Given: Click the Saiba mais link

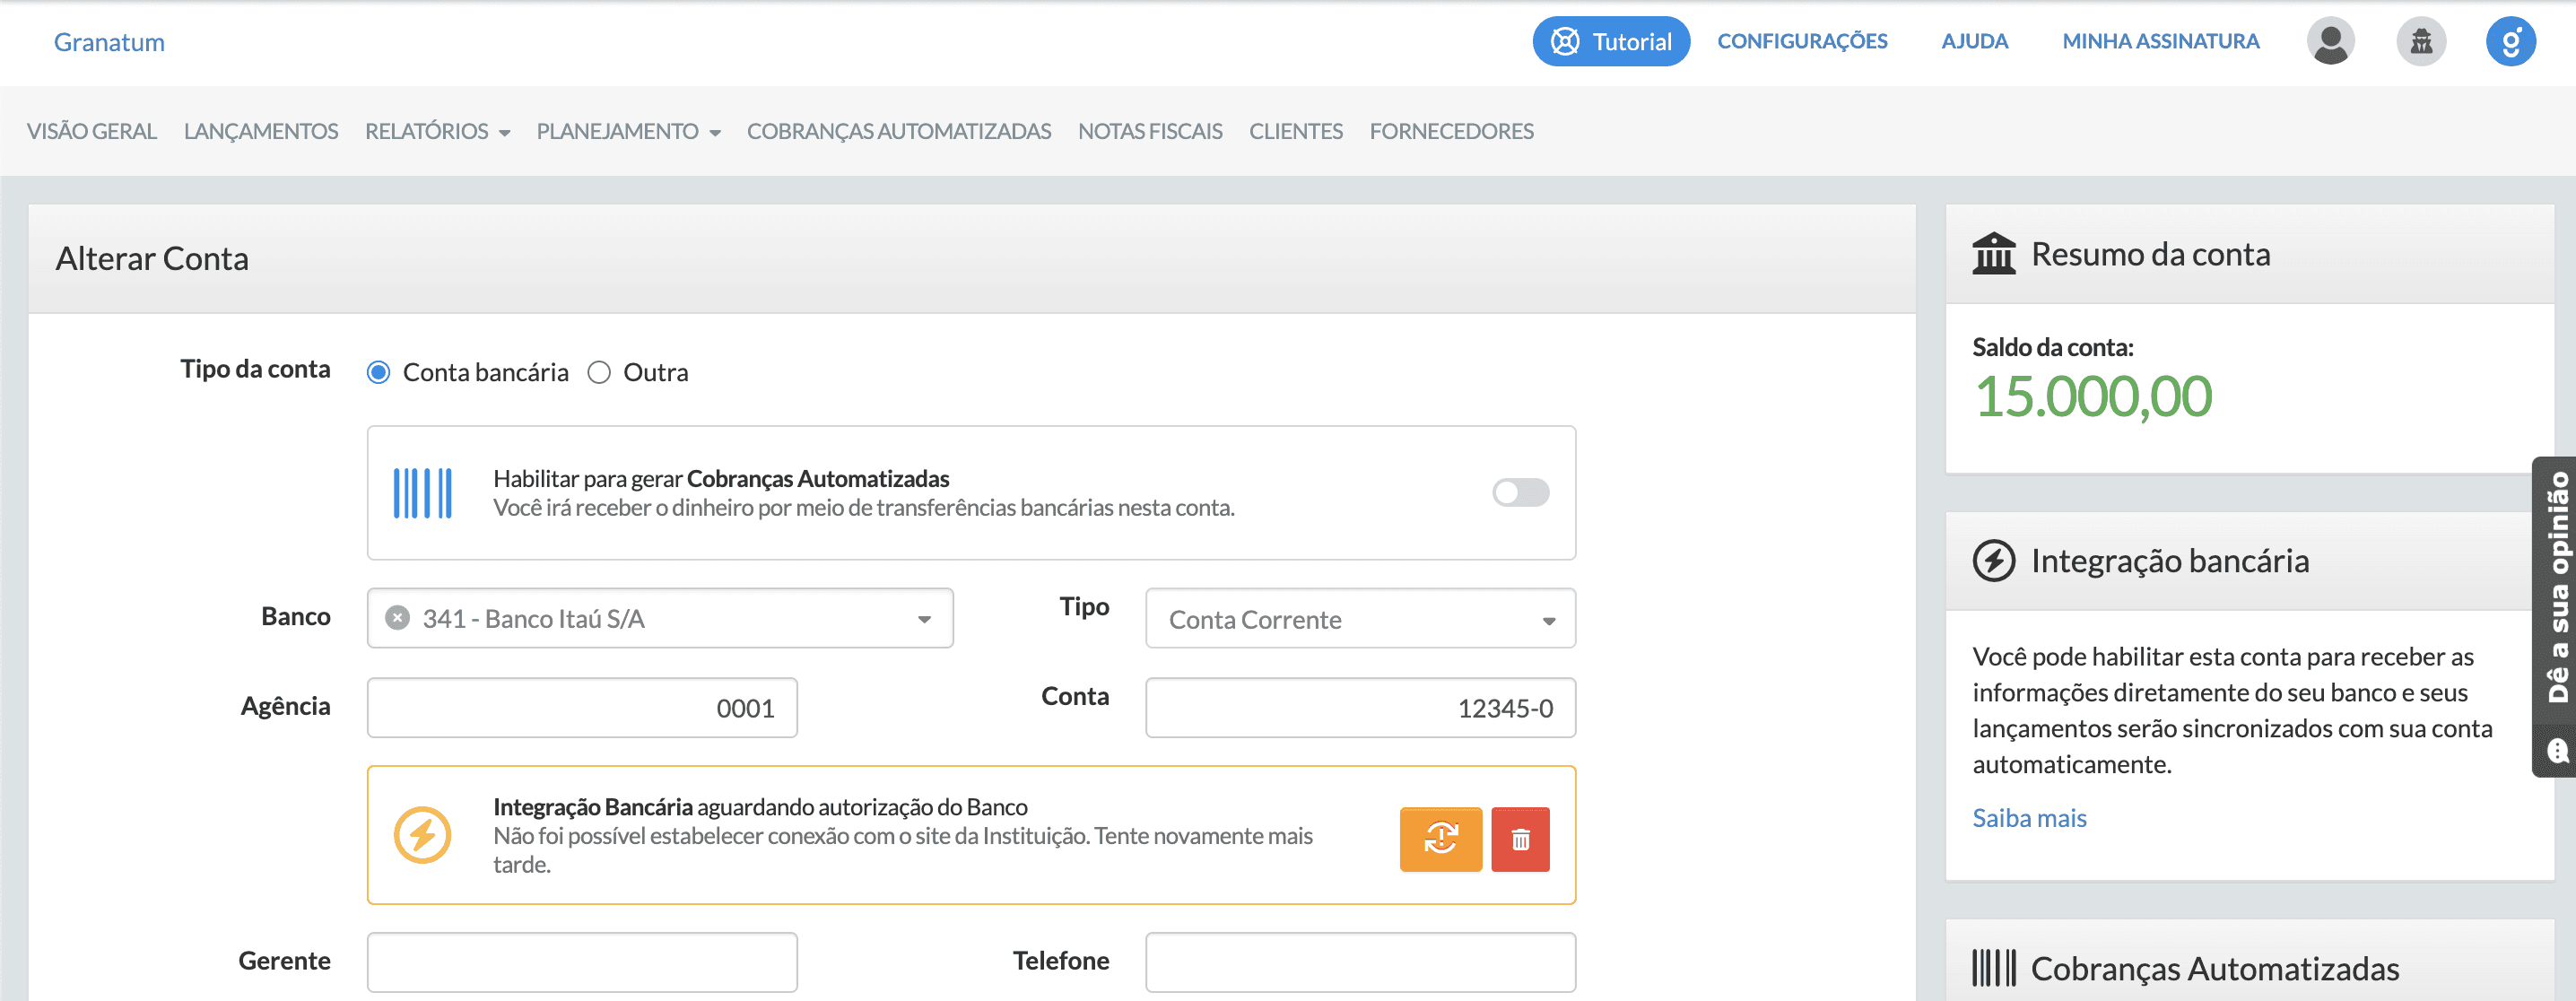Looking at the screenshot, I should click(x=2029, y=818).
